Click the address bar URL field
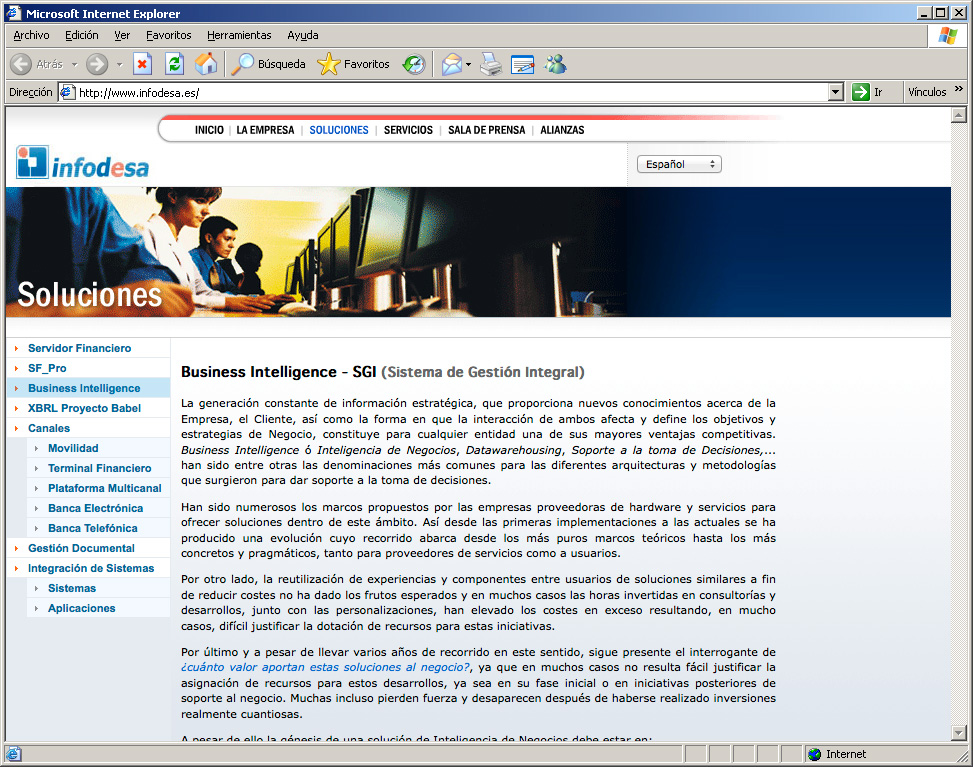973x767 pixels. (x=450, y=92)
